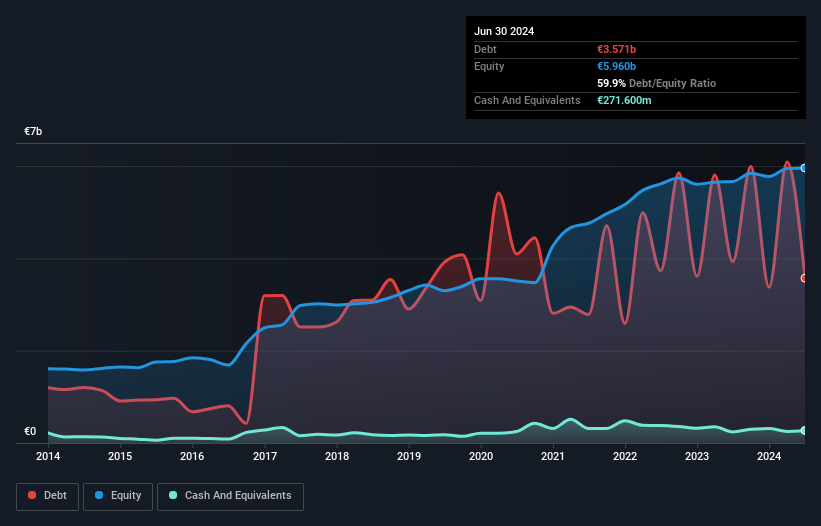Click the 2016 x-axis label

(x=192, y=456)
